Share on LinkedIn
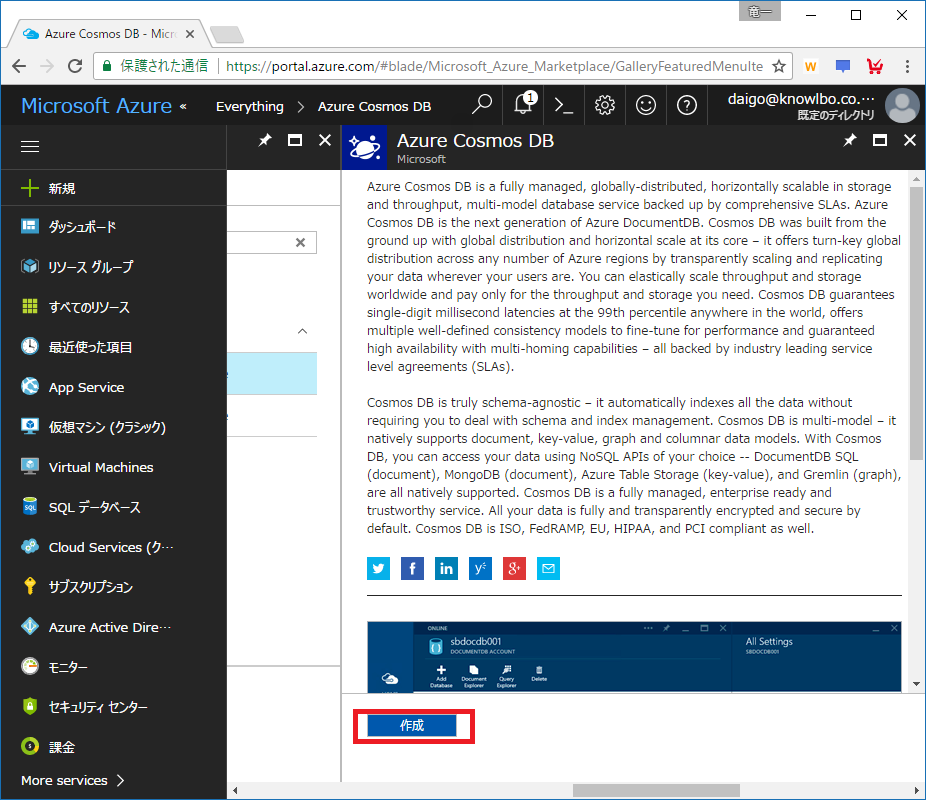The height and width of the screenshot is (800, 926). 446,569
